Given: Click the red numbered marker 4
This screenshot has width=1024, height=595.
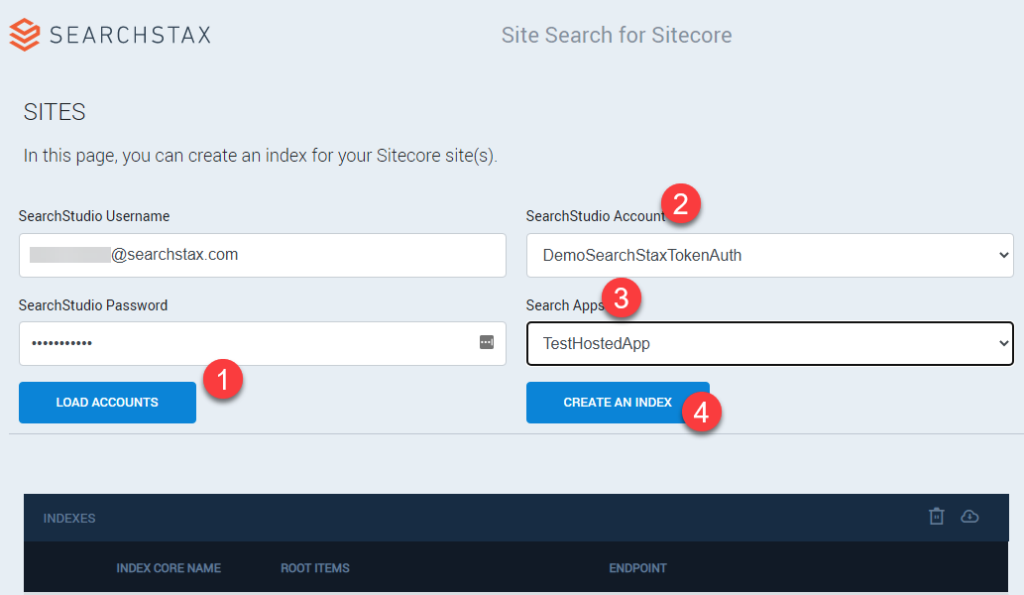Looking at the screenshot, I should pyautogui.click(x=704, y=411).
